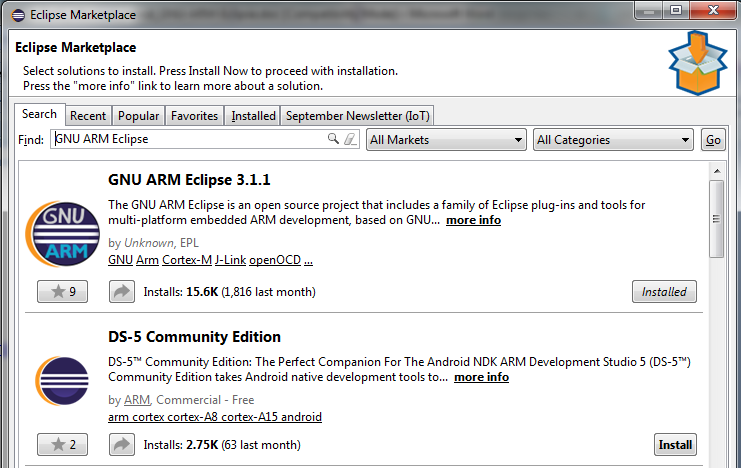Click the Arm tag link under GNU ARM Eclipse
741x468 pixels.
147,260
